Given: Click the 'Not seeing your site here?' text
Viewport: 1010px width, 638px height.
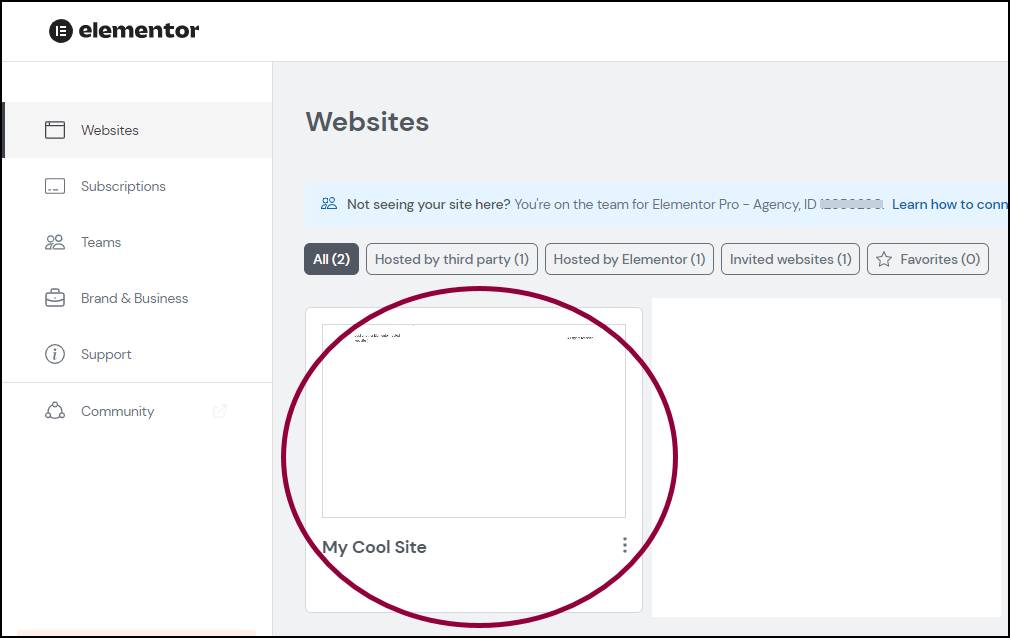Looking at the screenshot, I should [428, 204].
